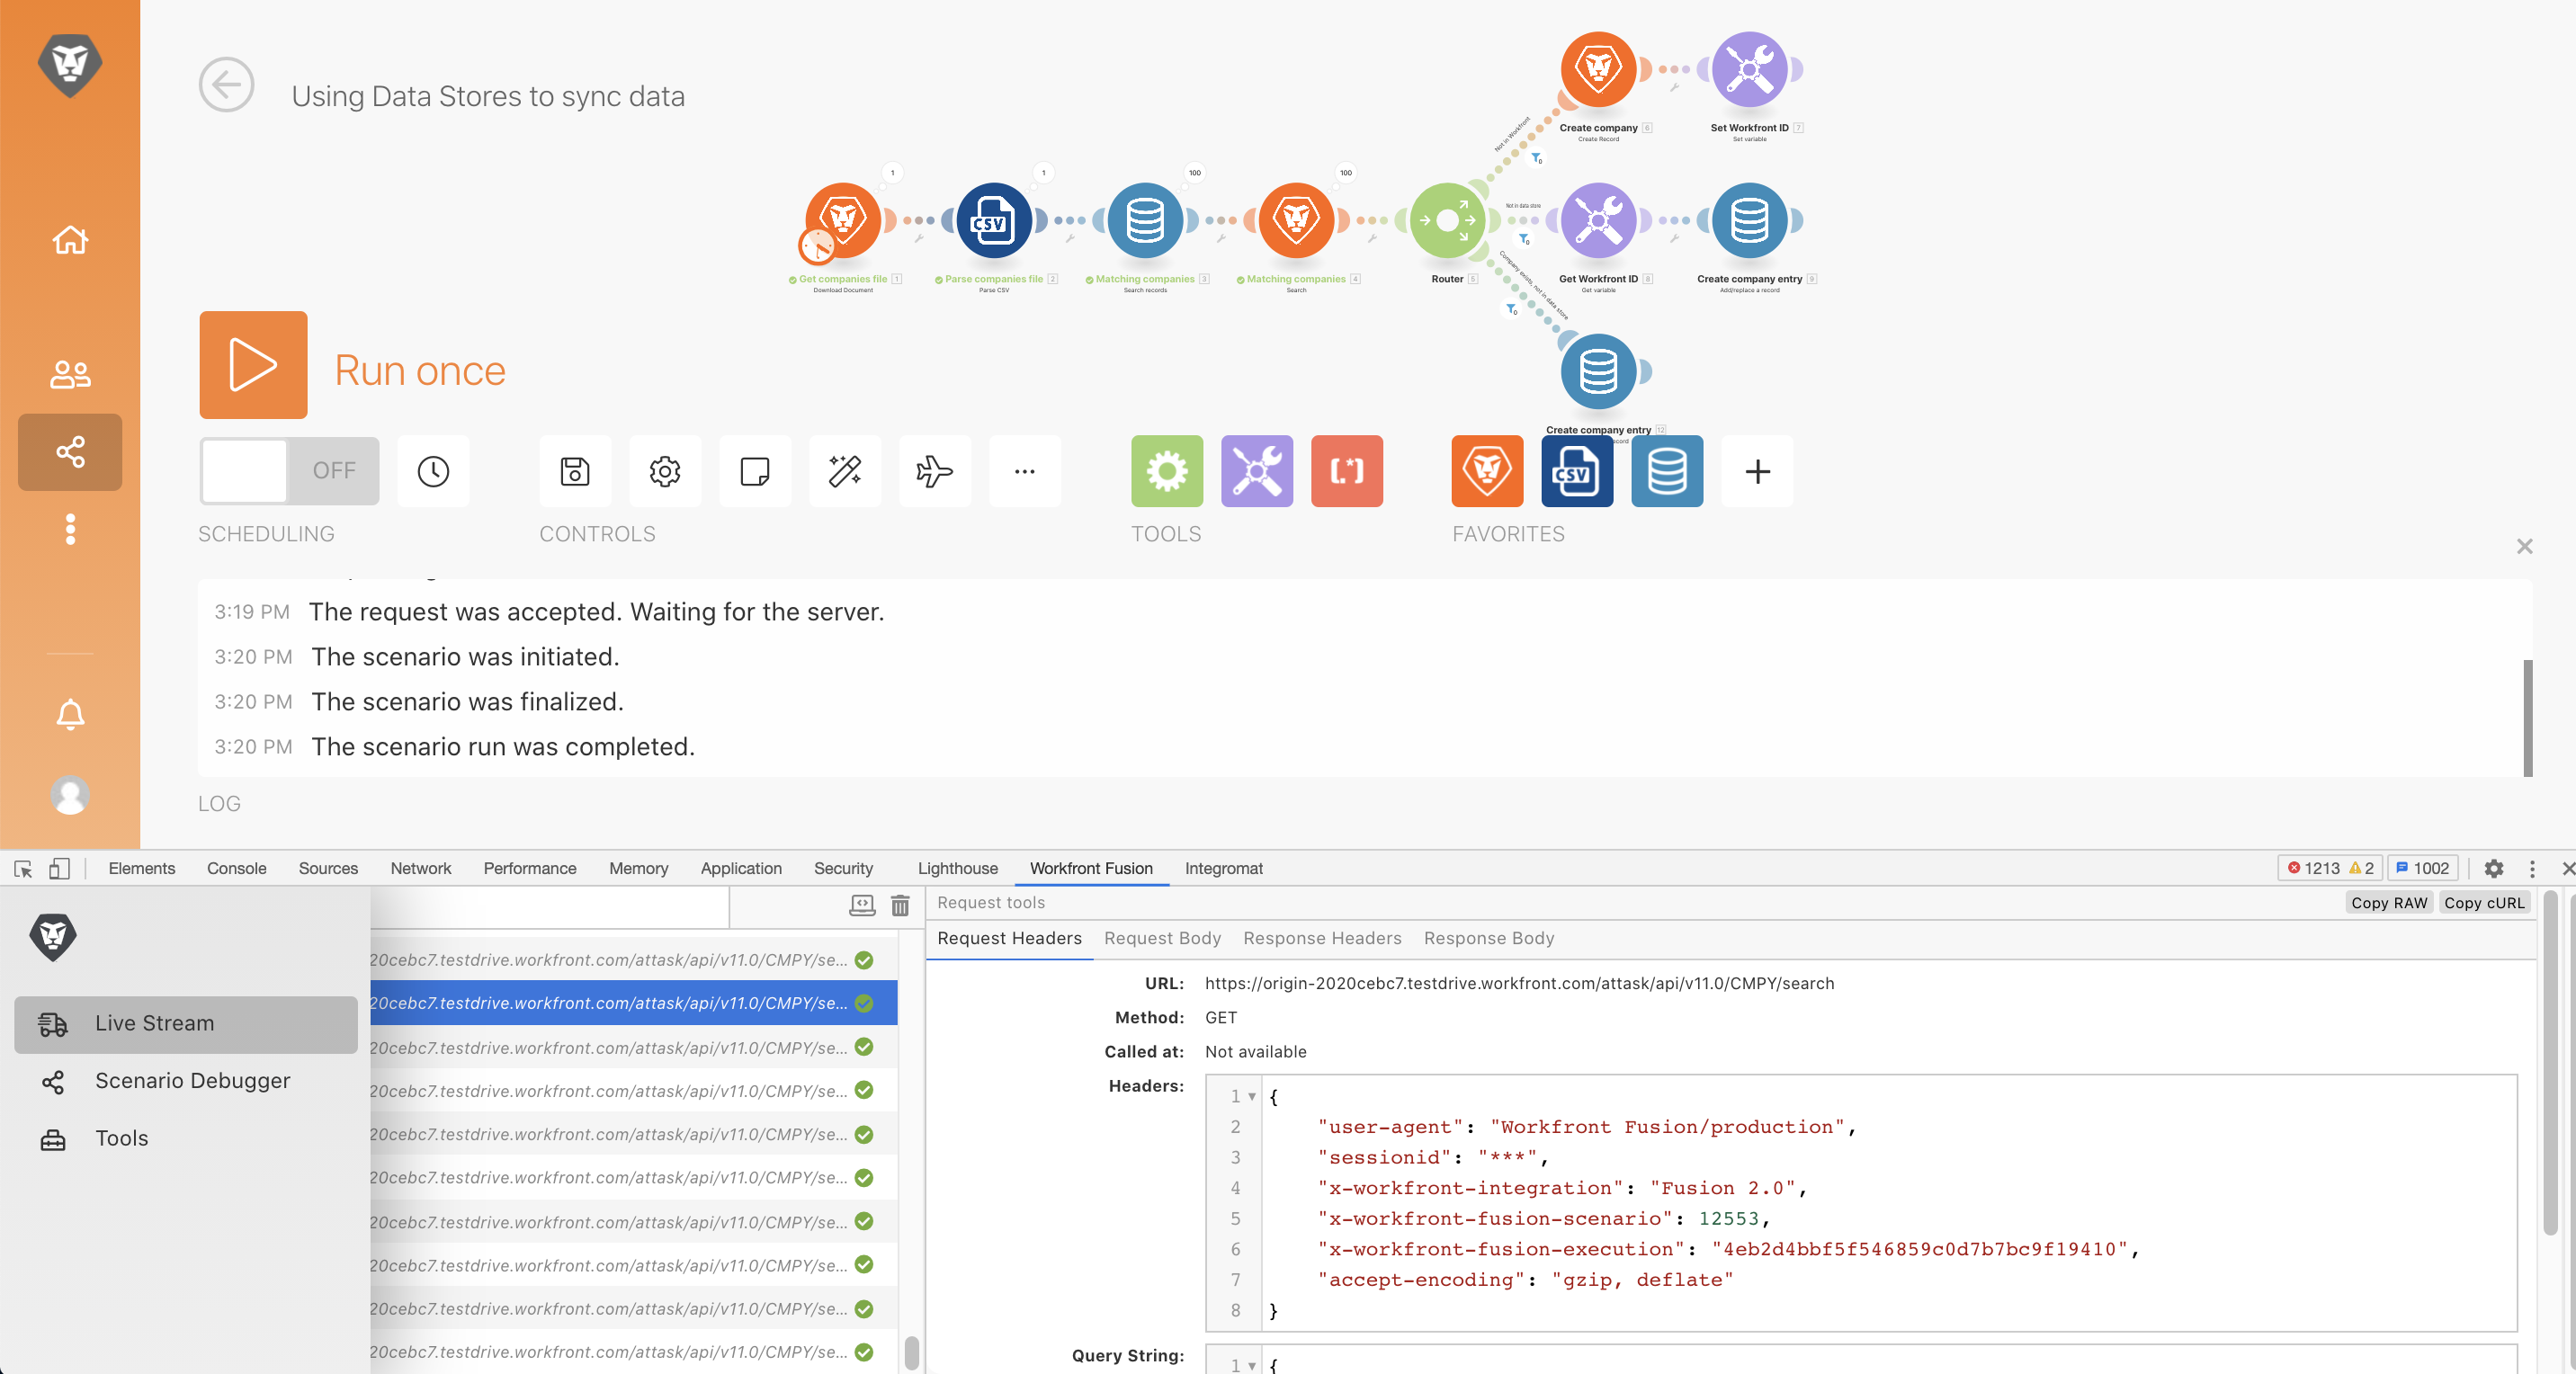Click the Run once button

252,365
